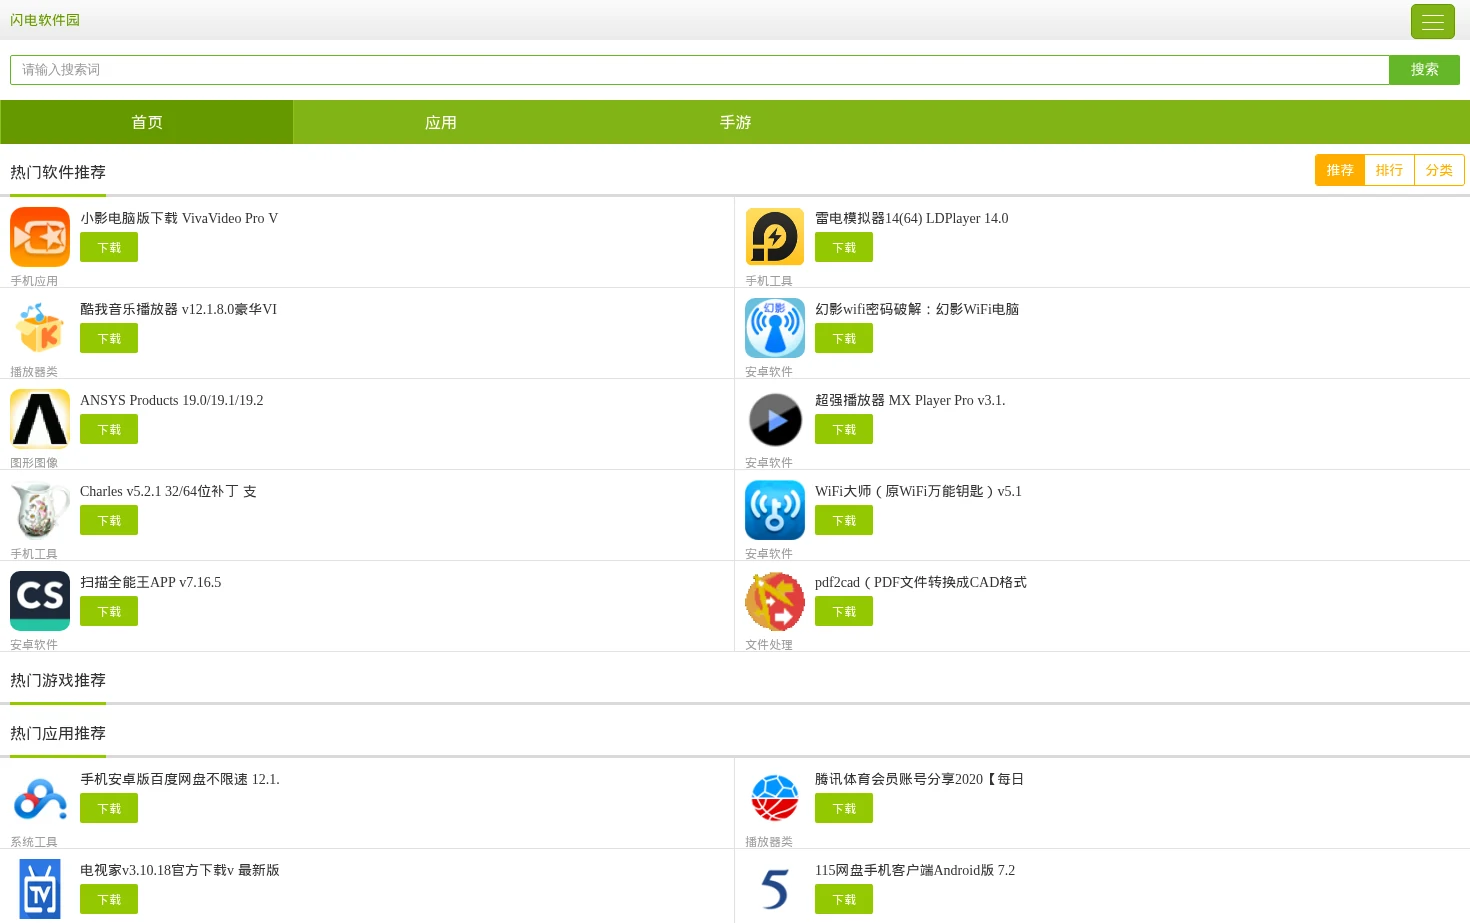The height and width of the screenshot is (923, 1470).
Task: Click the 系统工具 category label
Action: click(x=34, y=842)
